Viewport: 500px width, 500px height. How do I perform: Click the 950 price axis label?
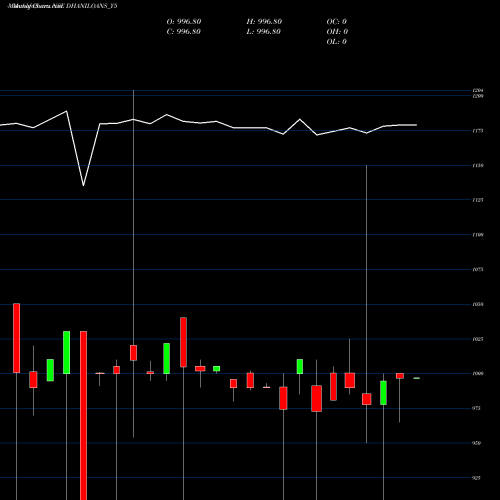(x=477, y=443)
